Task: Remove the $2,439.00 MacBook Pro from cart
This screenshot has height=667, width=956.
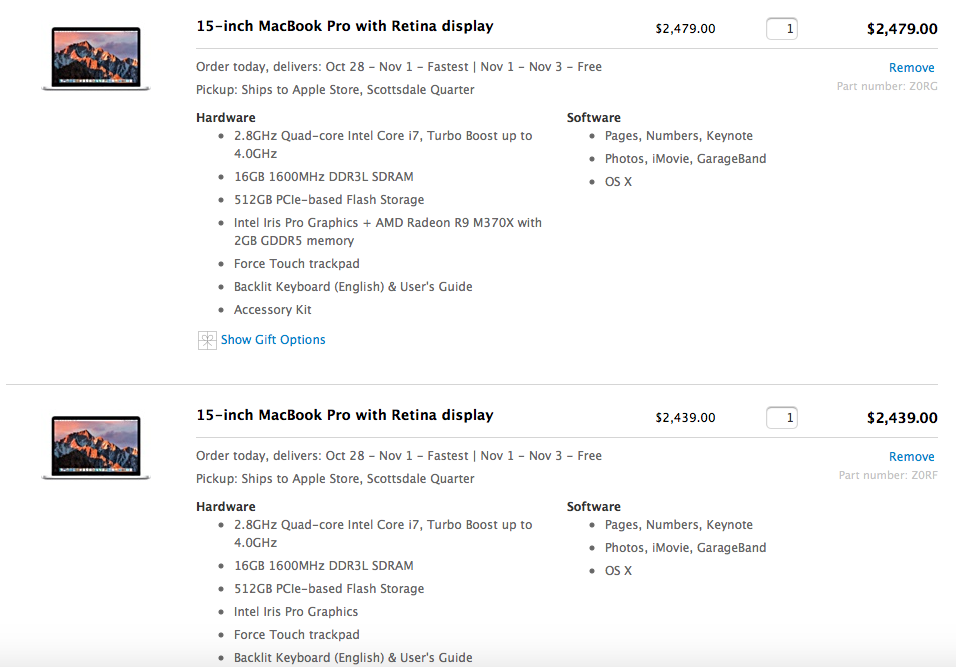Action: [911, 457]
